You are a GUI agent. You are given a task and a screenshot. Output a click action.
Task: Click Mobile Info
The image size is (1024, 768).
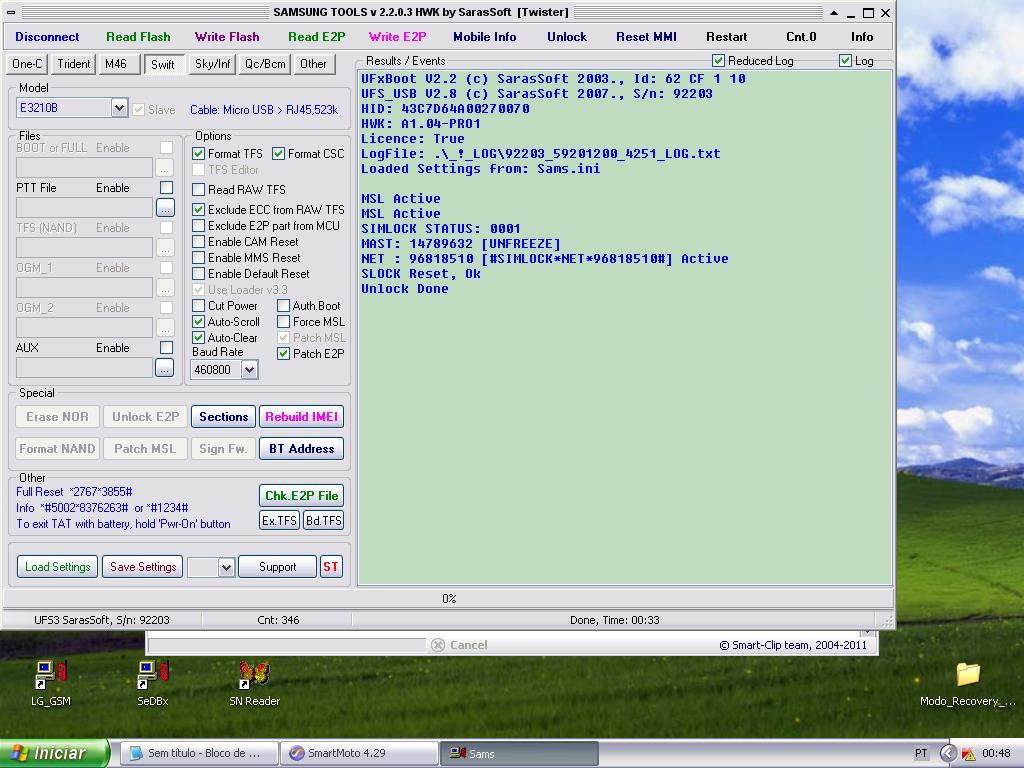485,37
